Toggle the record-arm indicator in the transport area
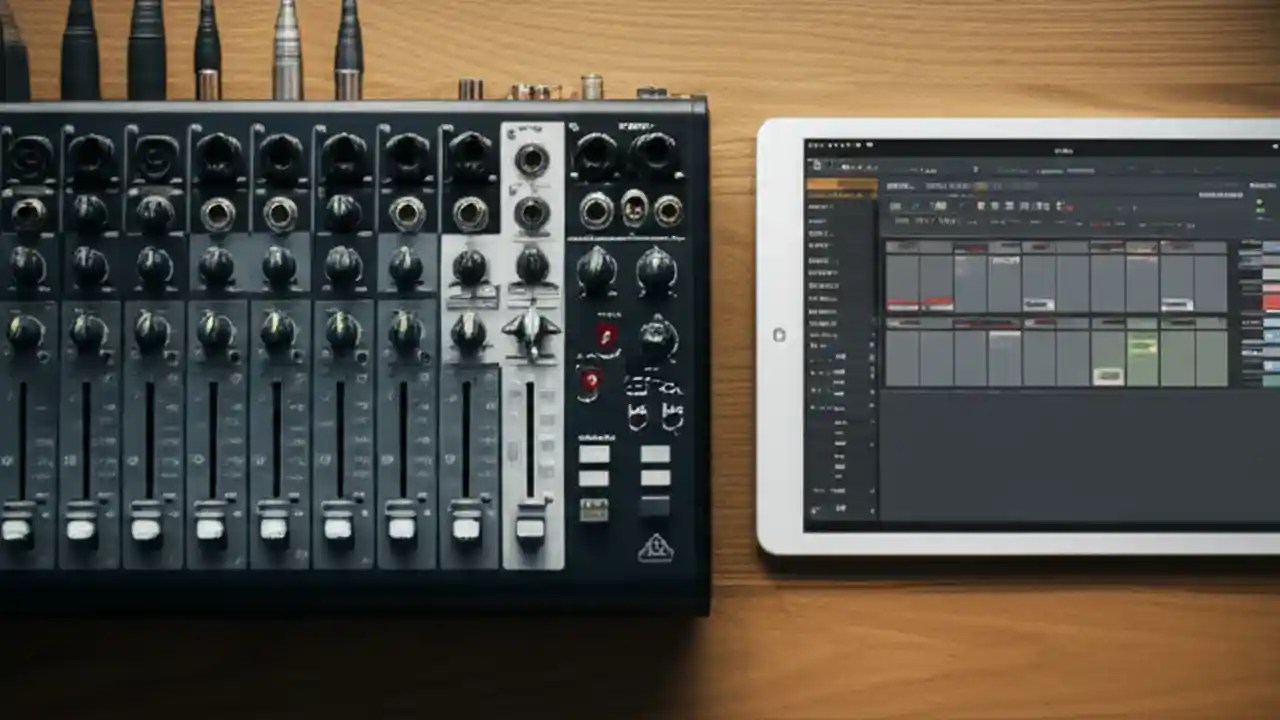The width and height of the screenshot is (1280, 720). click(1070, 206)
